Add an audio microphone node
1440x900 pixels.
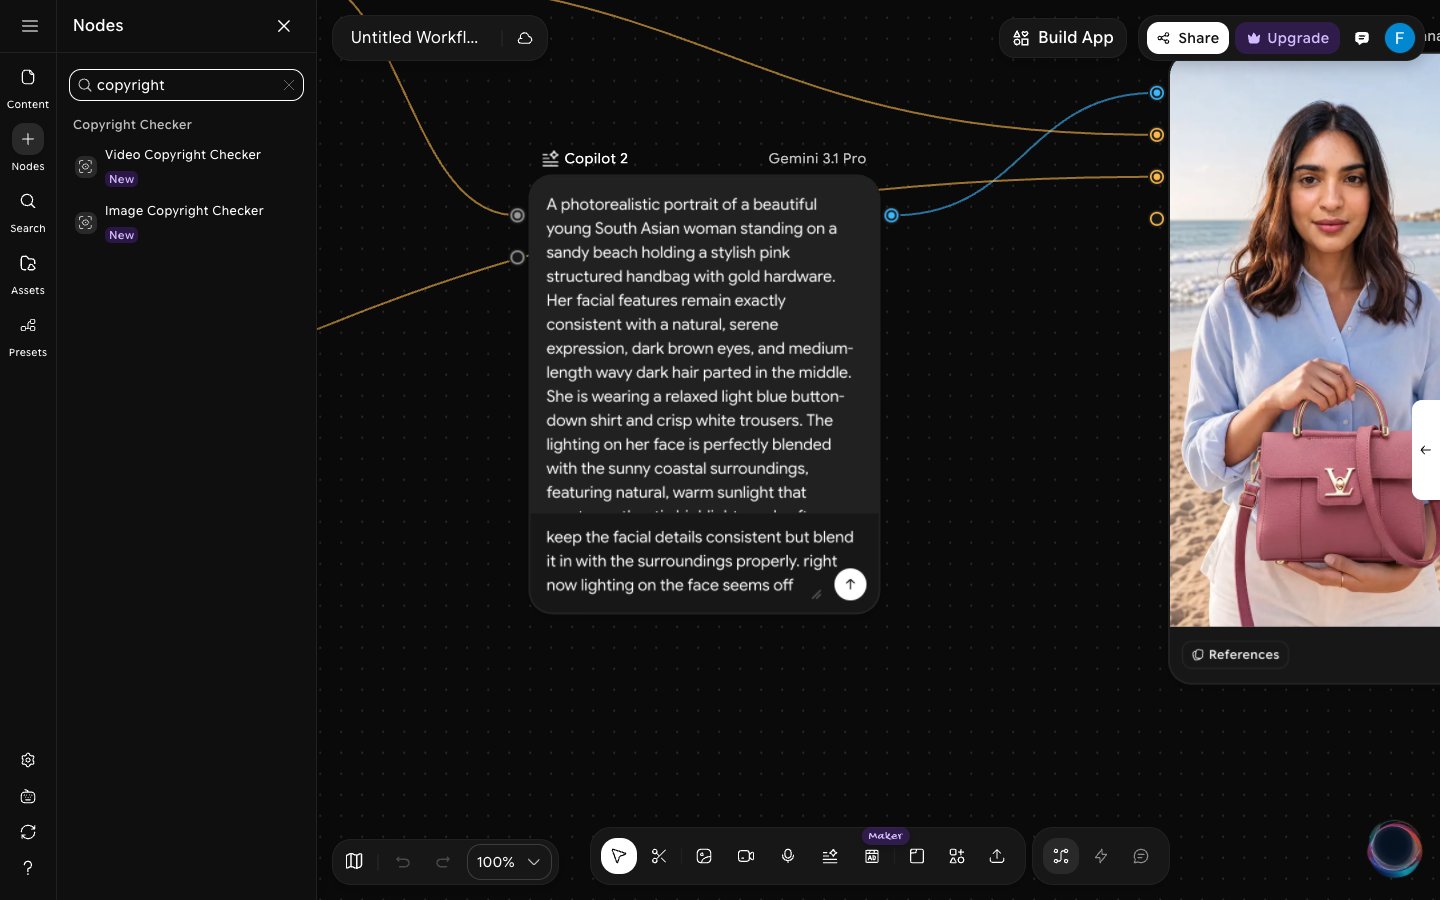pyautogui.click(x=788, y=856)
